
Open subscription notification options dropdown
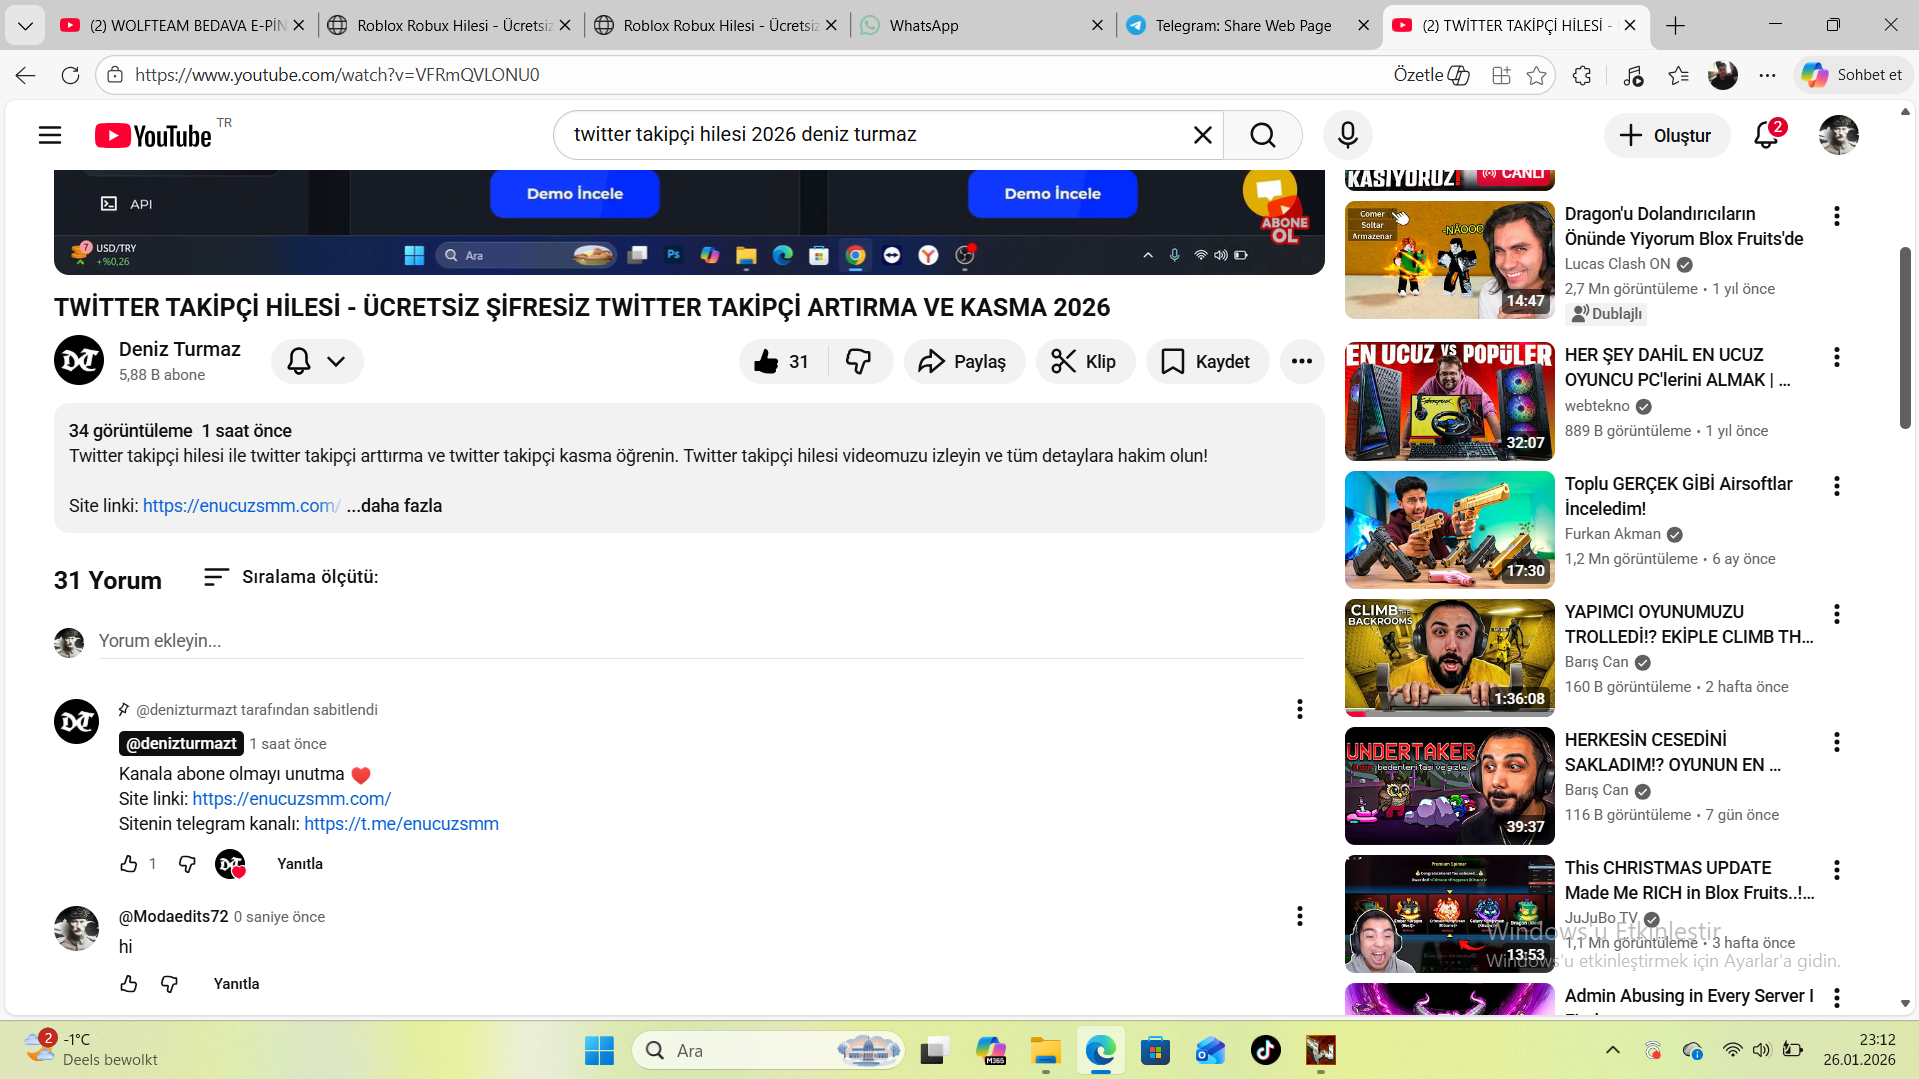pyautogui.click(x=317, y=362)
